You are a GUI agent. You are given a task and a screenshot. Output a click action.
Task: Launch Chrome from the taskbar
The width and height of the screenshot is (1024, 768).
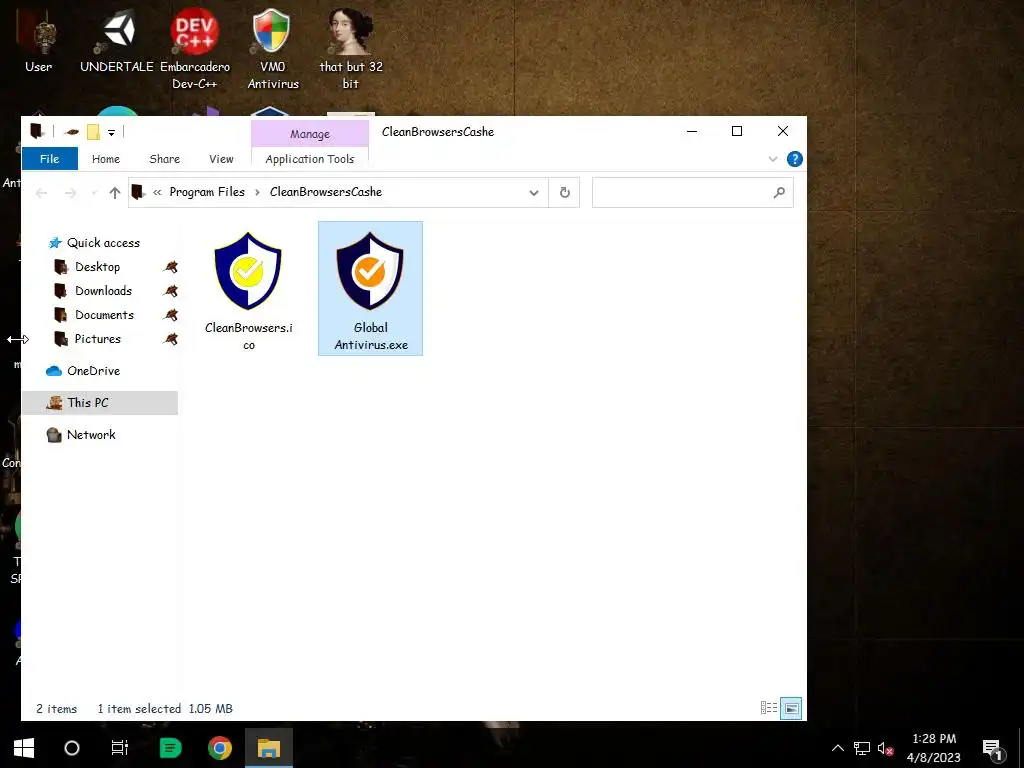tap(220, 748)
